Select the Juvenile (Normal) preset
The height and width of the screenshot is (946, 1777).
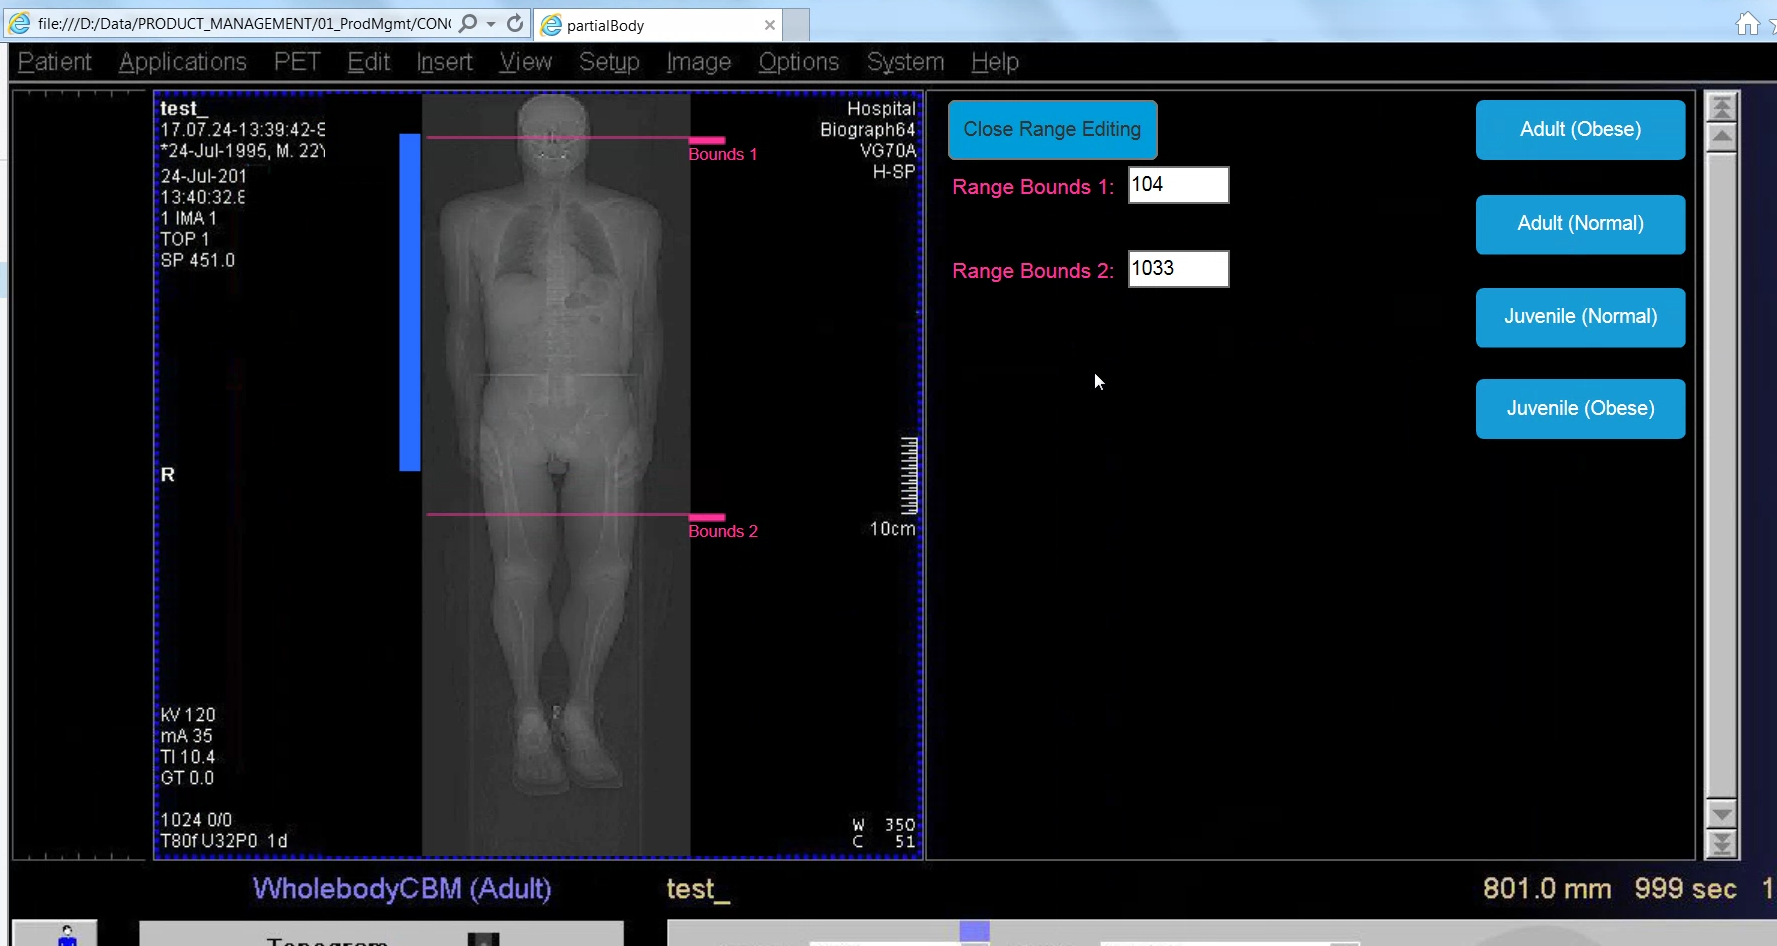click(1580, 317)
